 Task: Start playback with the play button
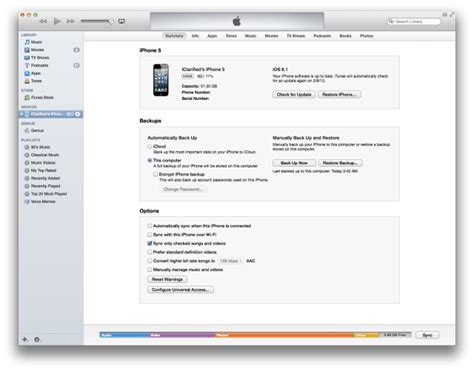tap(57, 21)
